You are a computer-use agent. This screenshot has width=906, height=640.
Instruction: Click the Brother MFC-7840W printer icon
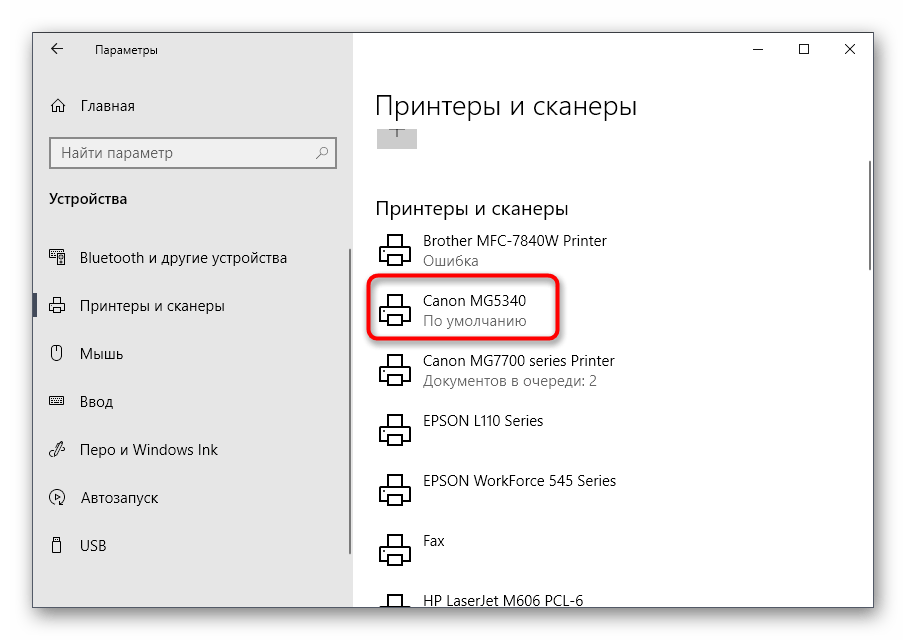pyautogui.click(x=395, y=250)
